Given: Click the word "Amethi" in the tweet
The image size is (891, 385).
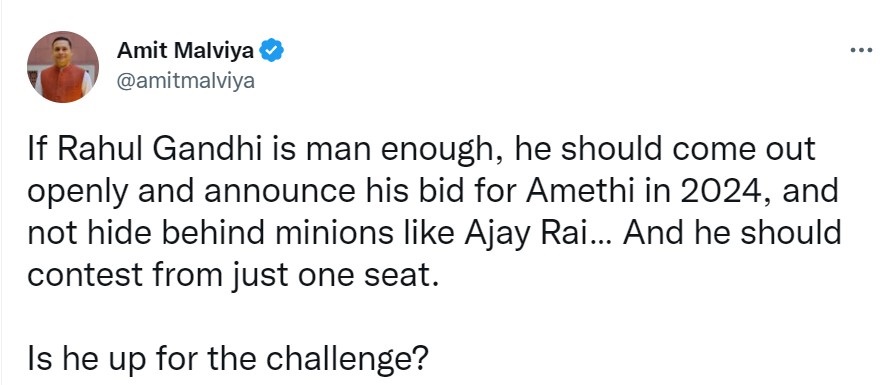Looking at the screenshot, I should coord(581,191).
